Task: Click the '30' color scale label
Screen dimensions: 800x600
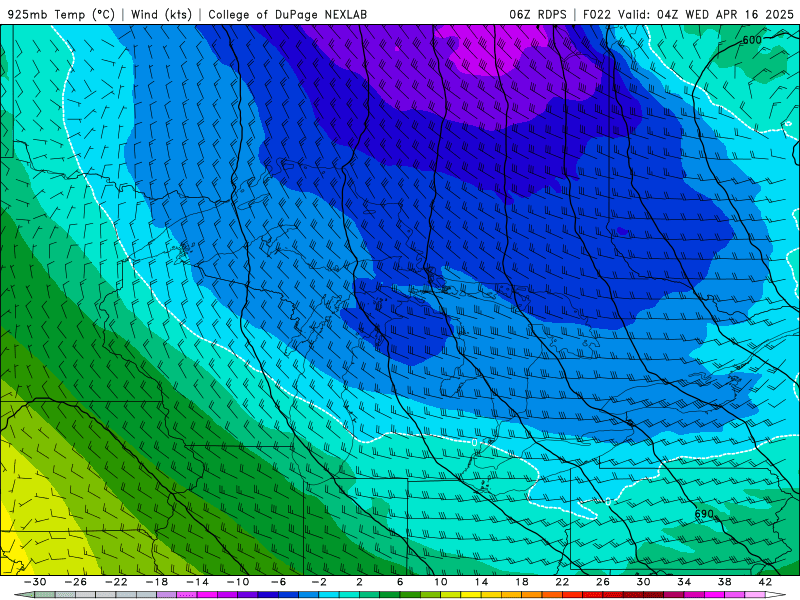Action: click(643, 582)
